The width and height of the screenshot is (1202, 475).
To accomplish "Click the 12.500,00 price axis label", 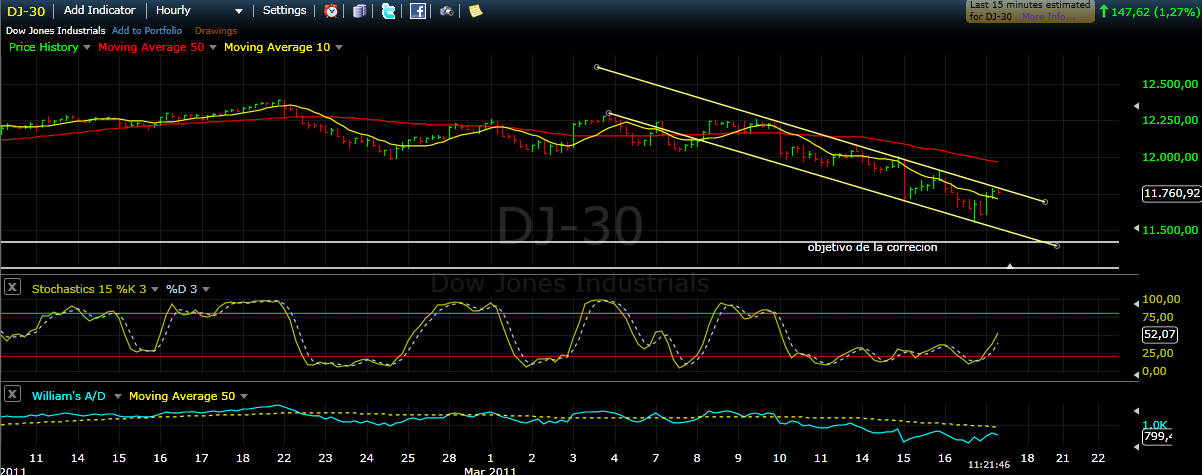I will click(1168, 85).
